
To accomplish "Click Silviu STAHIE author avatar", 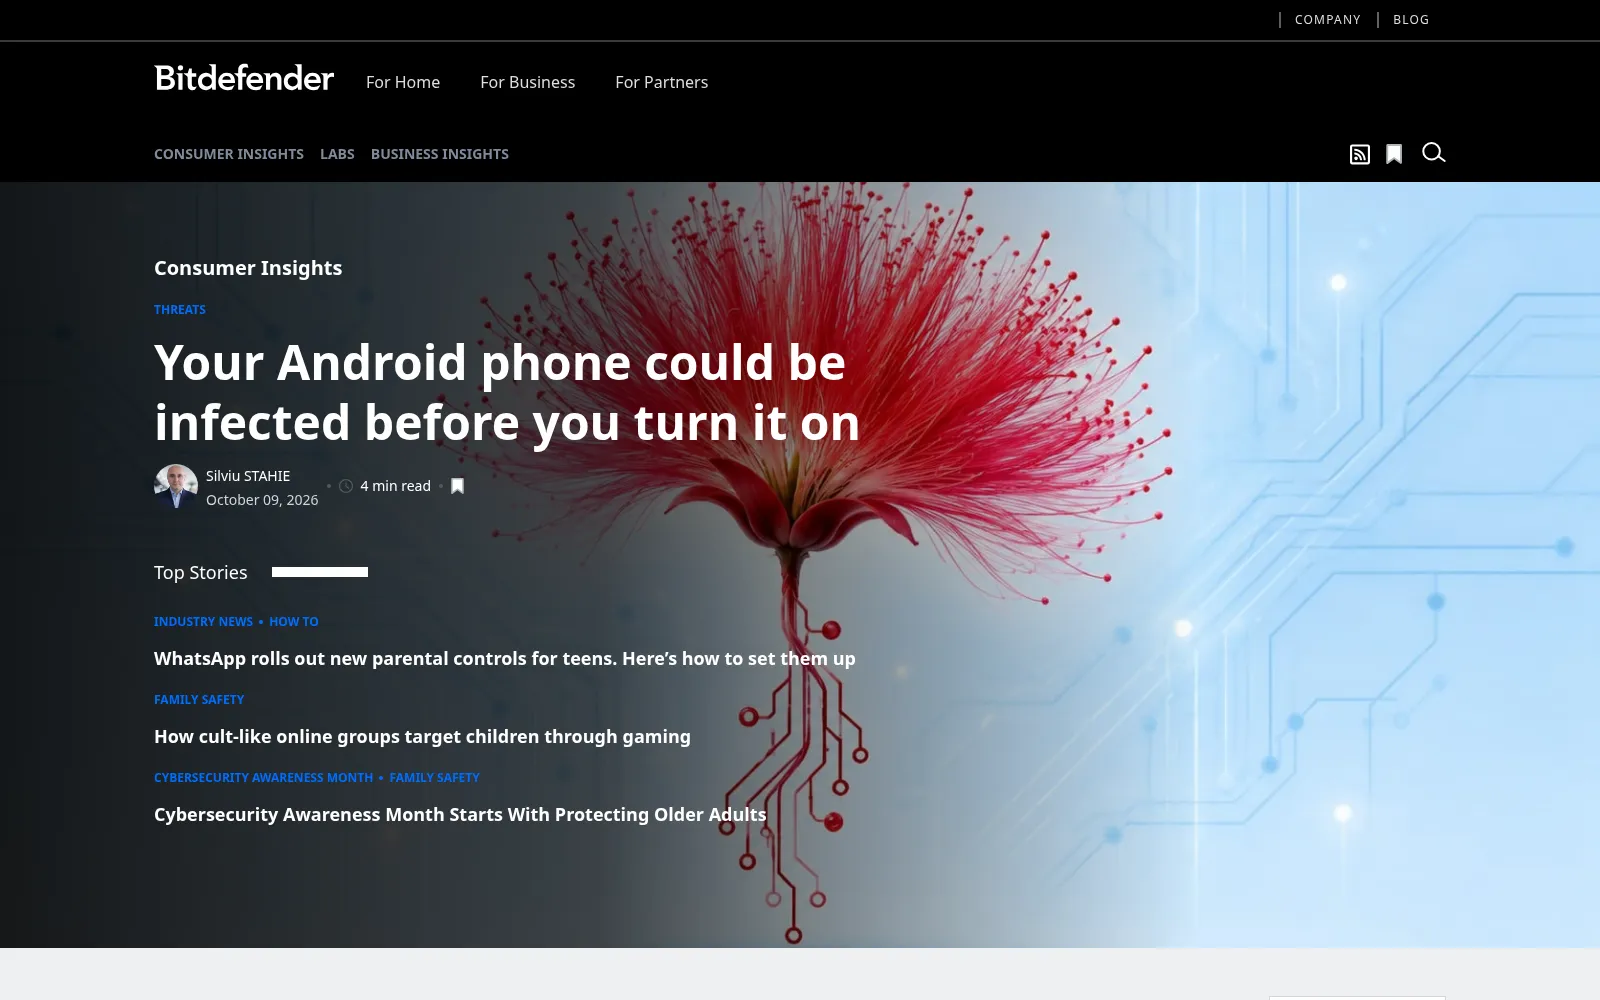I will 176,486.
